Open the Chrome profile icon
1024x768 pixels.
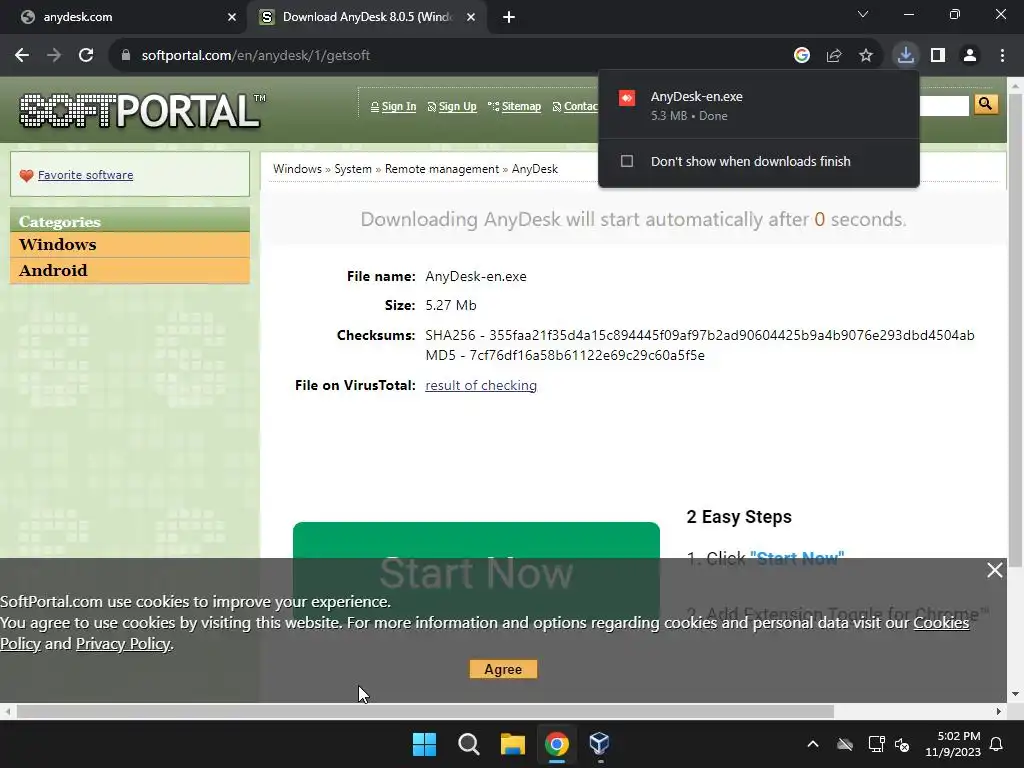[970, 56]
